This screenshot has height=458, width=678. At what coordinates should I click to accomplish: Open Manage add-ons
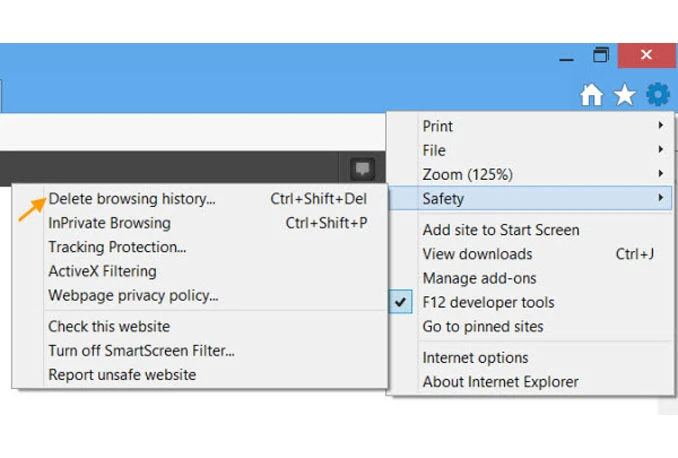(x=531, y=279)
